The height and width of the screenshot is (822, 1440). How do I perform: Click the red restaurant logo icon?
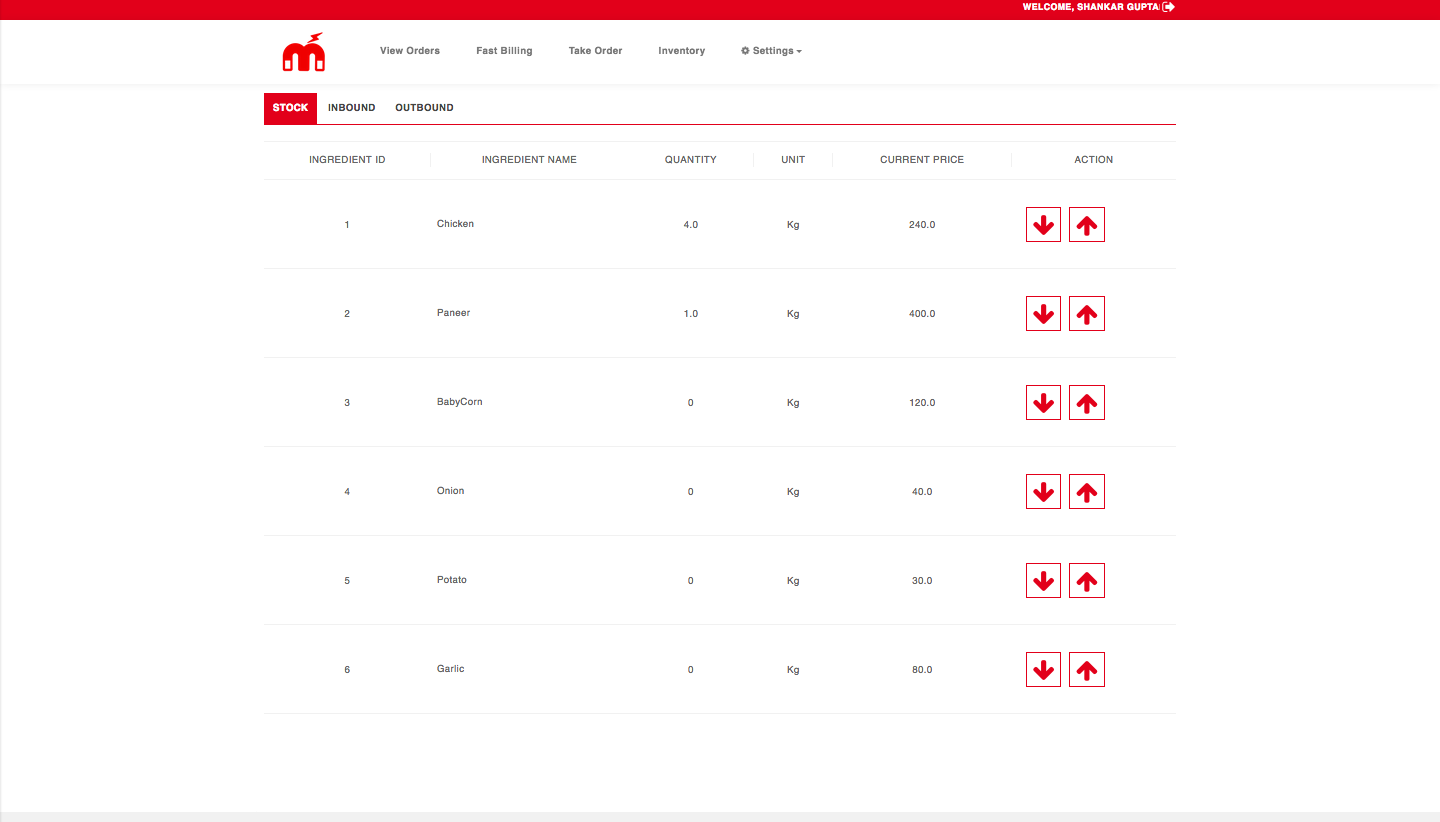(x=304, y=52)
